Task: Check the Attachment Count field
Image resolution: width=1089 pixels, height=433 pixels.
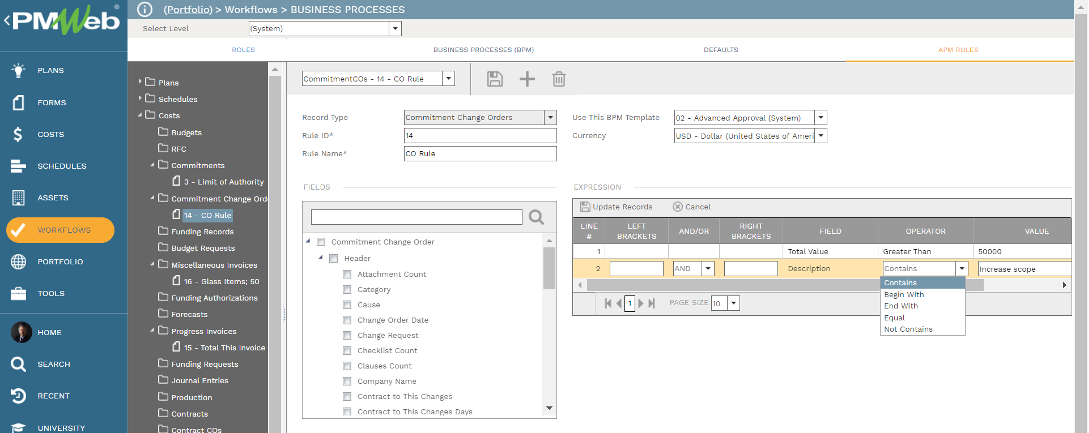Action: click(347, 274)
